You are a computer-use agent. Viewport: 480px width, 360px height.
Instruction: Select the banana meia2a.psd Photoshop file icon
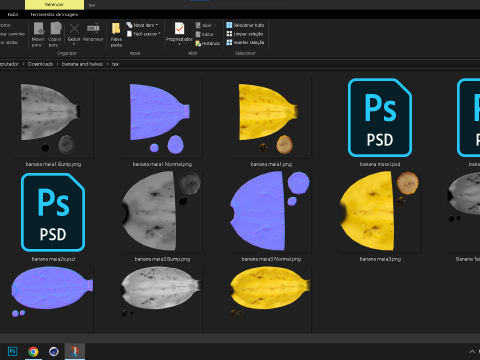point(53,212)
